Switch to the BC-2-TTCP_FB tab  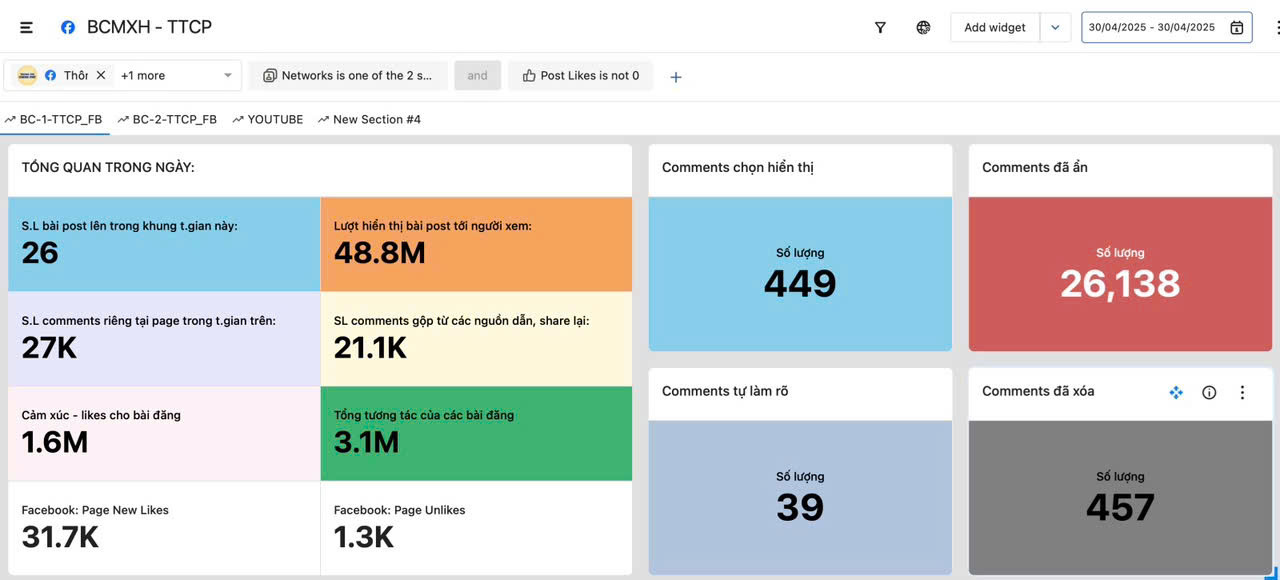point(167,120)
